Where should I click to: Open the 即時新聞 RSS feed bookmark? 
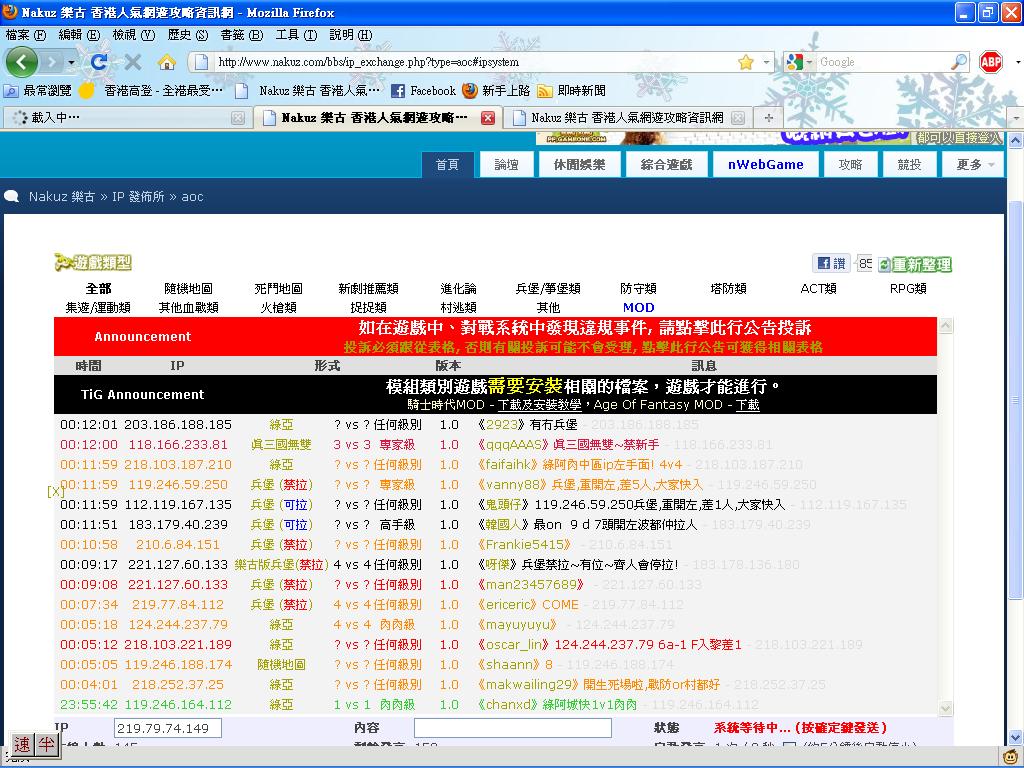[571, 91]
